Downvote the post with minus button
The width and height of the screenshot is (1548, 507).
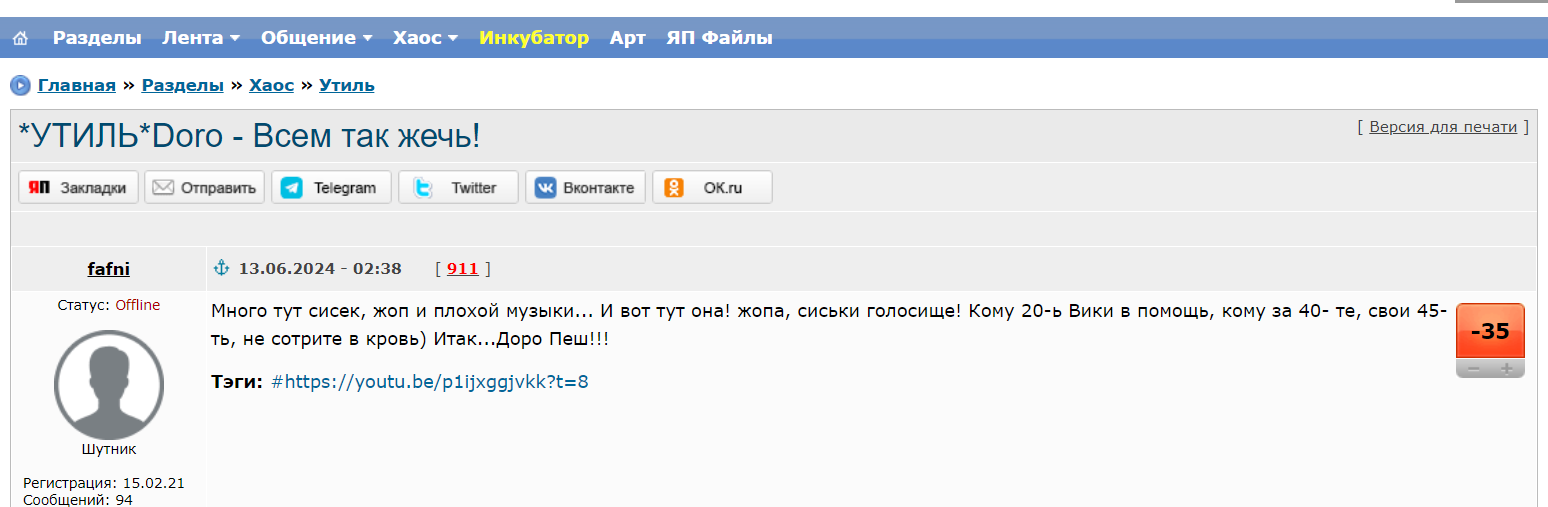(x=1473, y=369)
